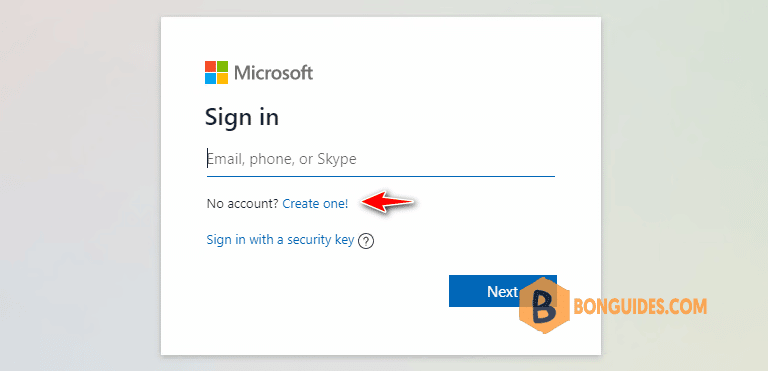Image resolution: width=768 pixels, height=371 pixels.
Task: Choose Sign in with a security key
Action: coord(280,240)
